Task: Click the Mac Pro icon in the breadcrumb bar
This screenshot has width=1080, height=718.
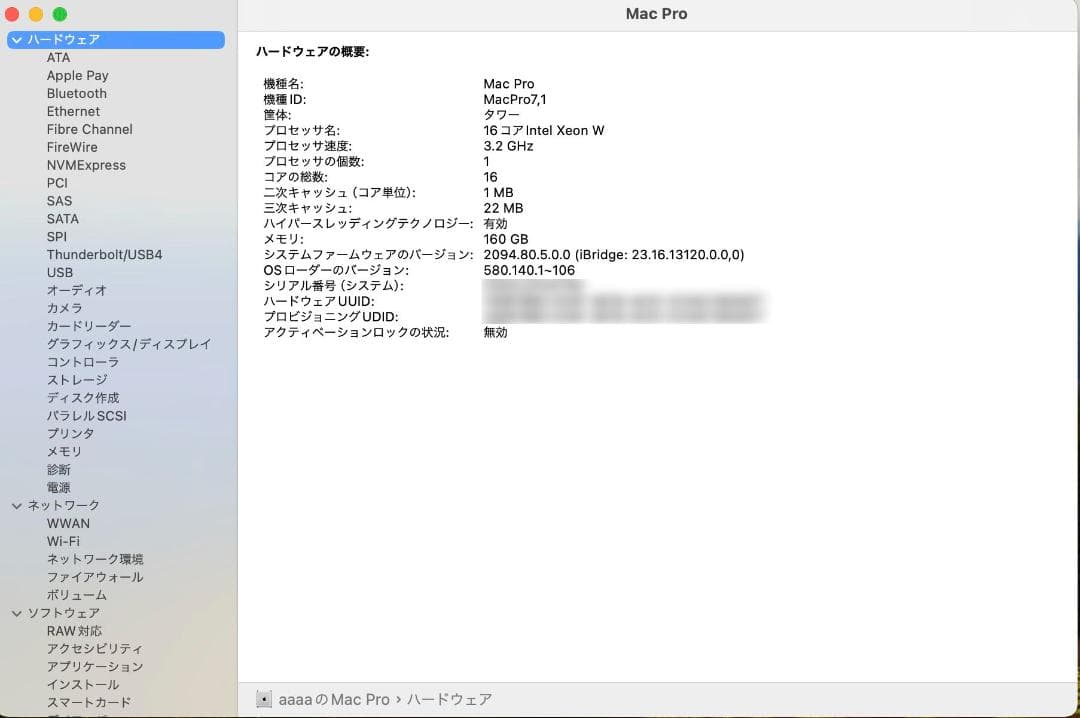Action: coord(263,699)
